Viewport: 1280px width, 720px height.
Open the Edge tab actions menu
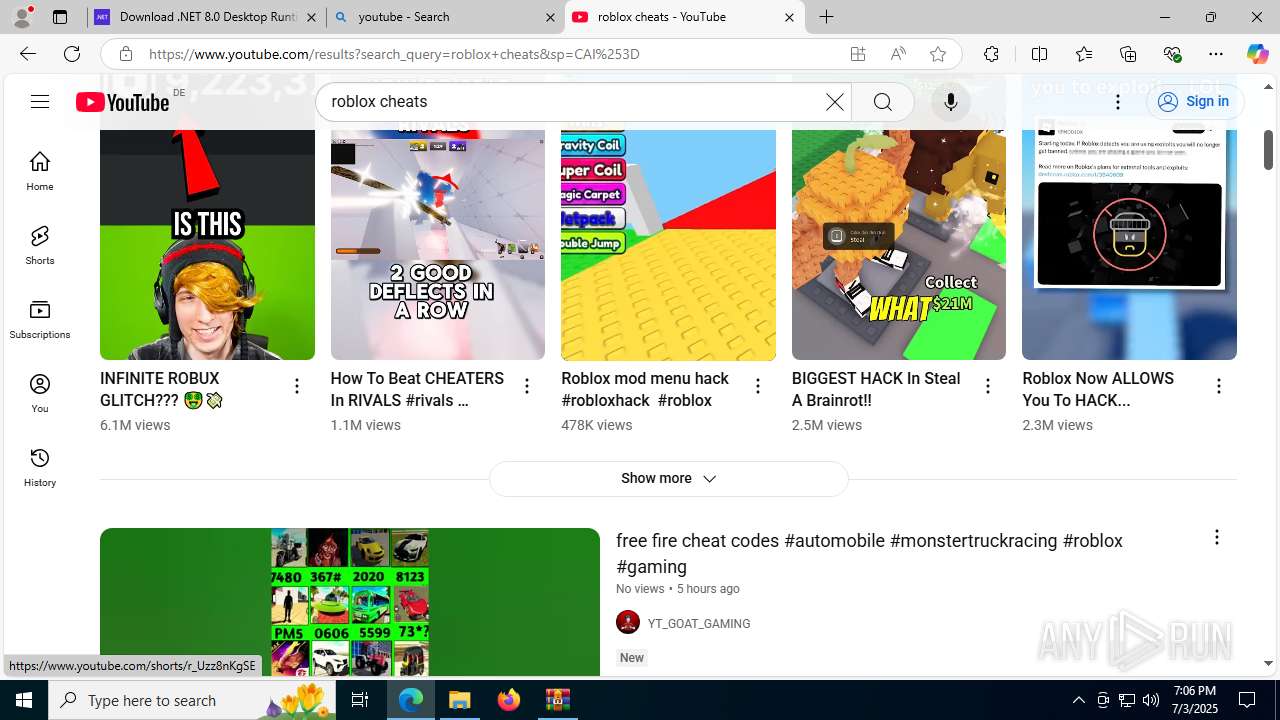coord(60,17)
